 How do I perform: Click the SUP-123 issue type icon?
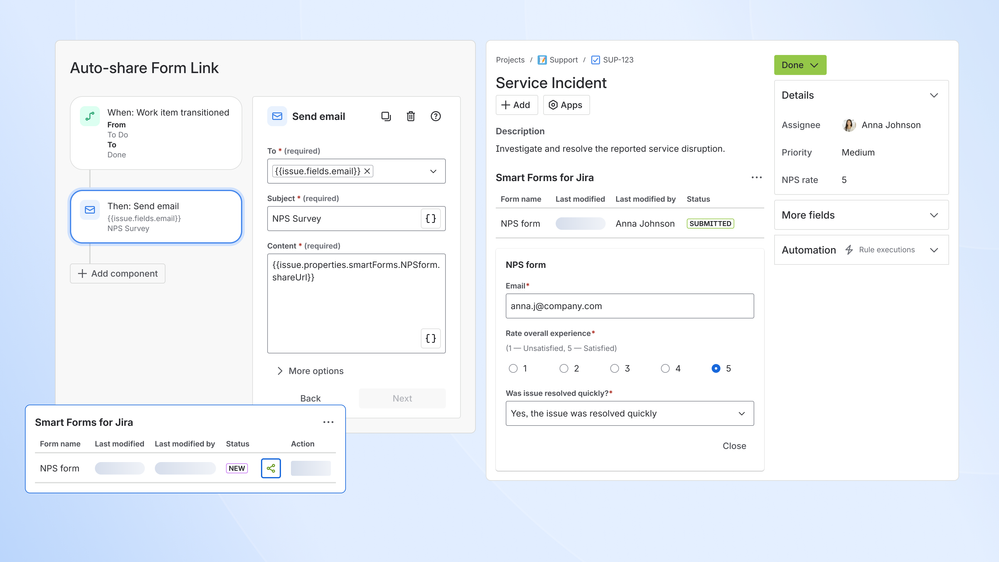click(x=595, y=60)
